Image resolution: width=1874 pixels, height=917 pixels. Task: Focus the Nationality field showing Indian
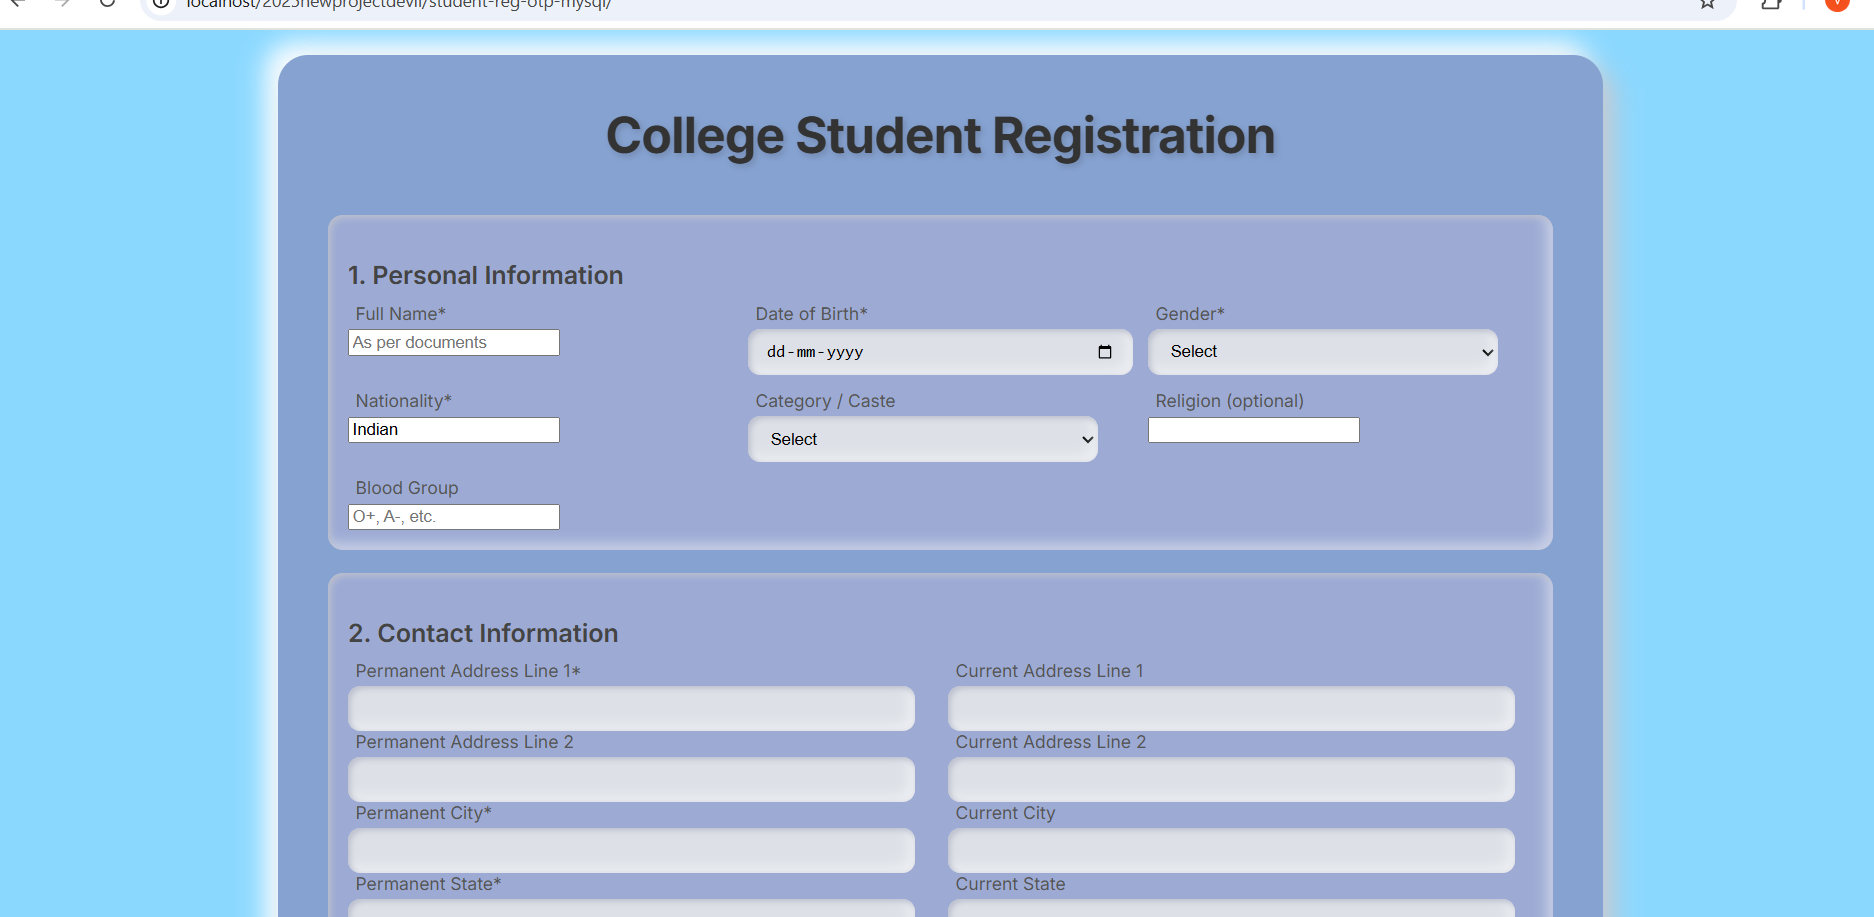point(453,429)
